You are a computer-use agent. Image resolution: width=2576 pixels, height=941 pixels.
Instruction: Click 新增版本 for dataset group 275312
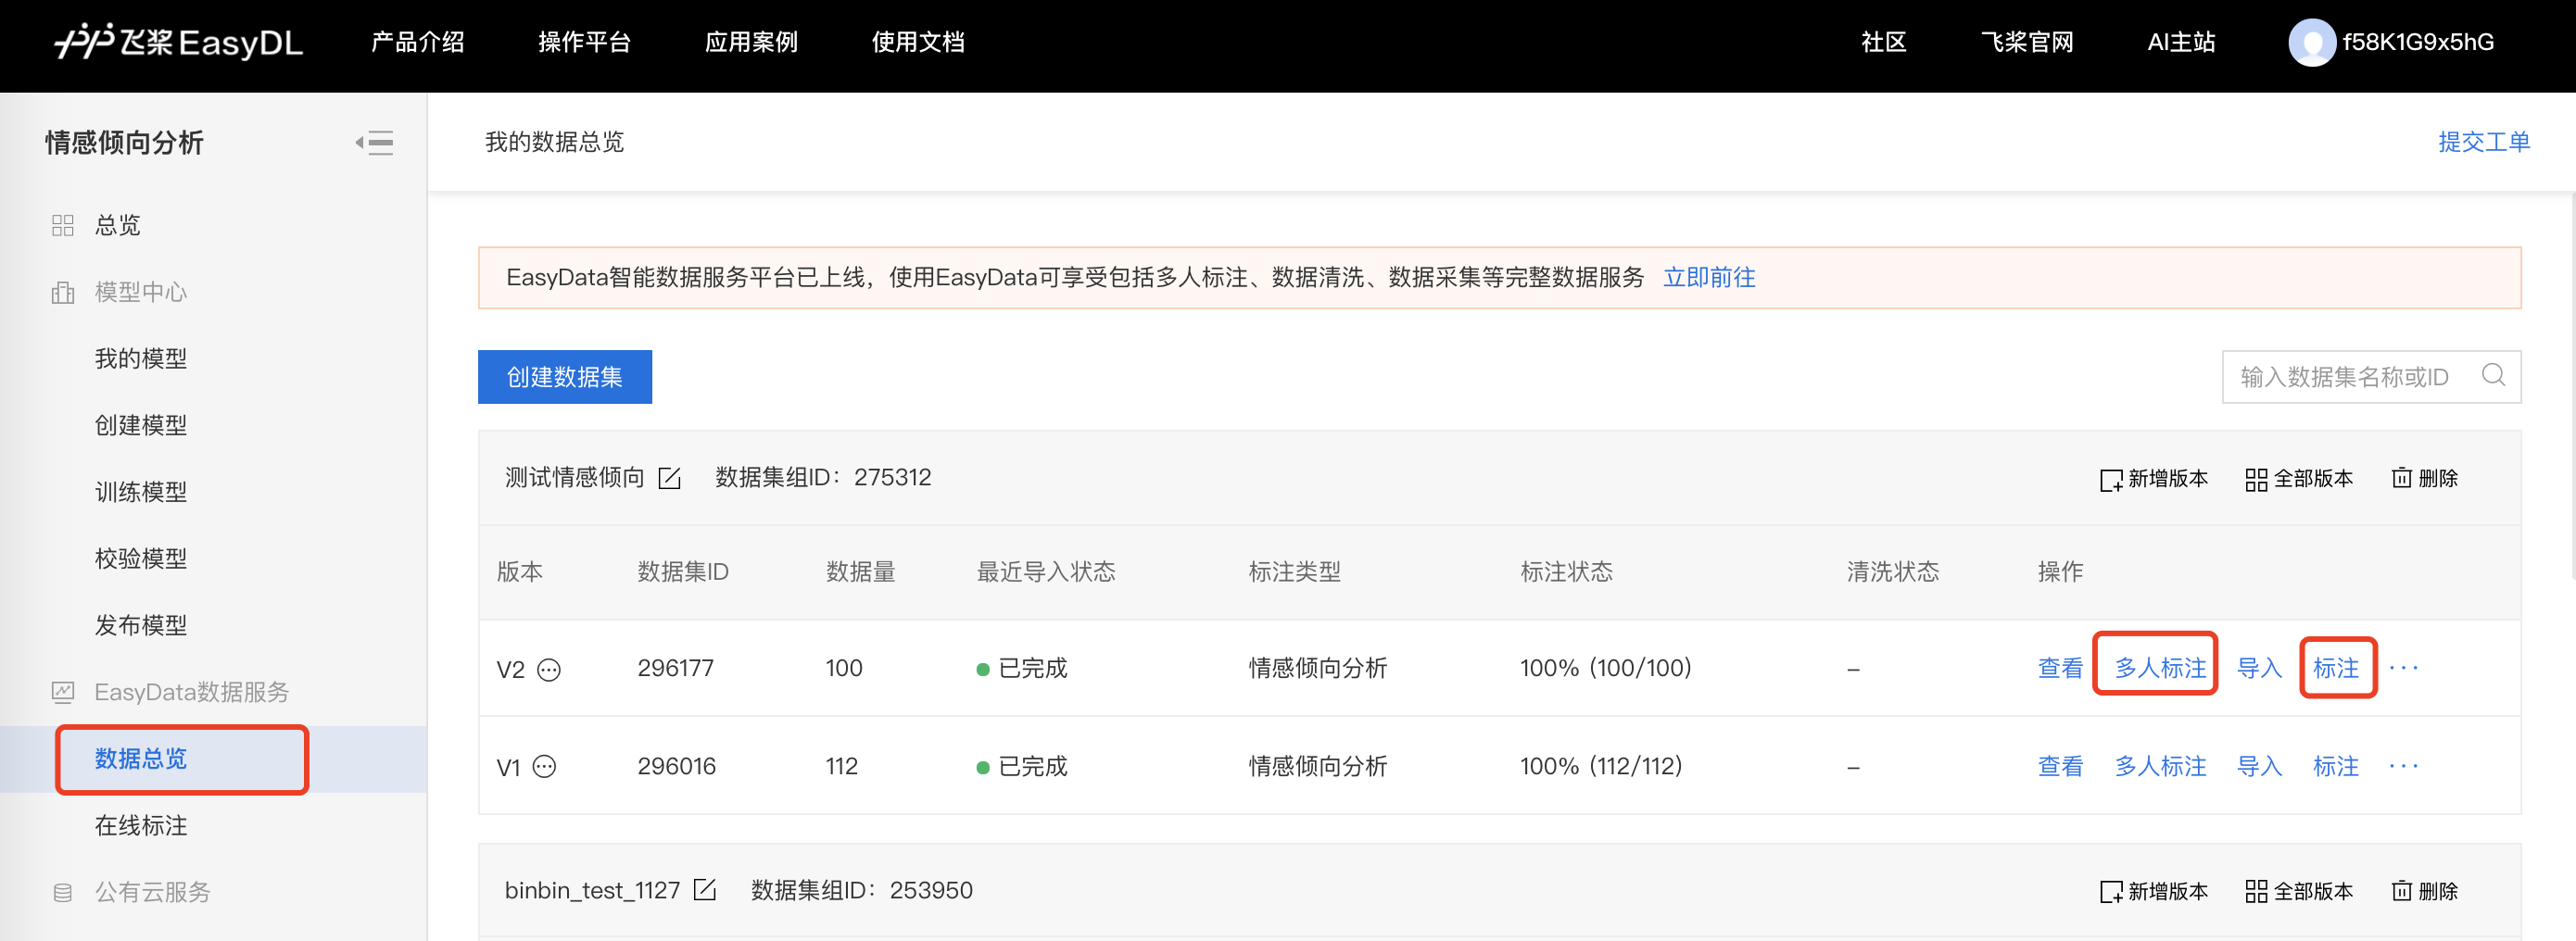[x=2154, y=479]
